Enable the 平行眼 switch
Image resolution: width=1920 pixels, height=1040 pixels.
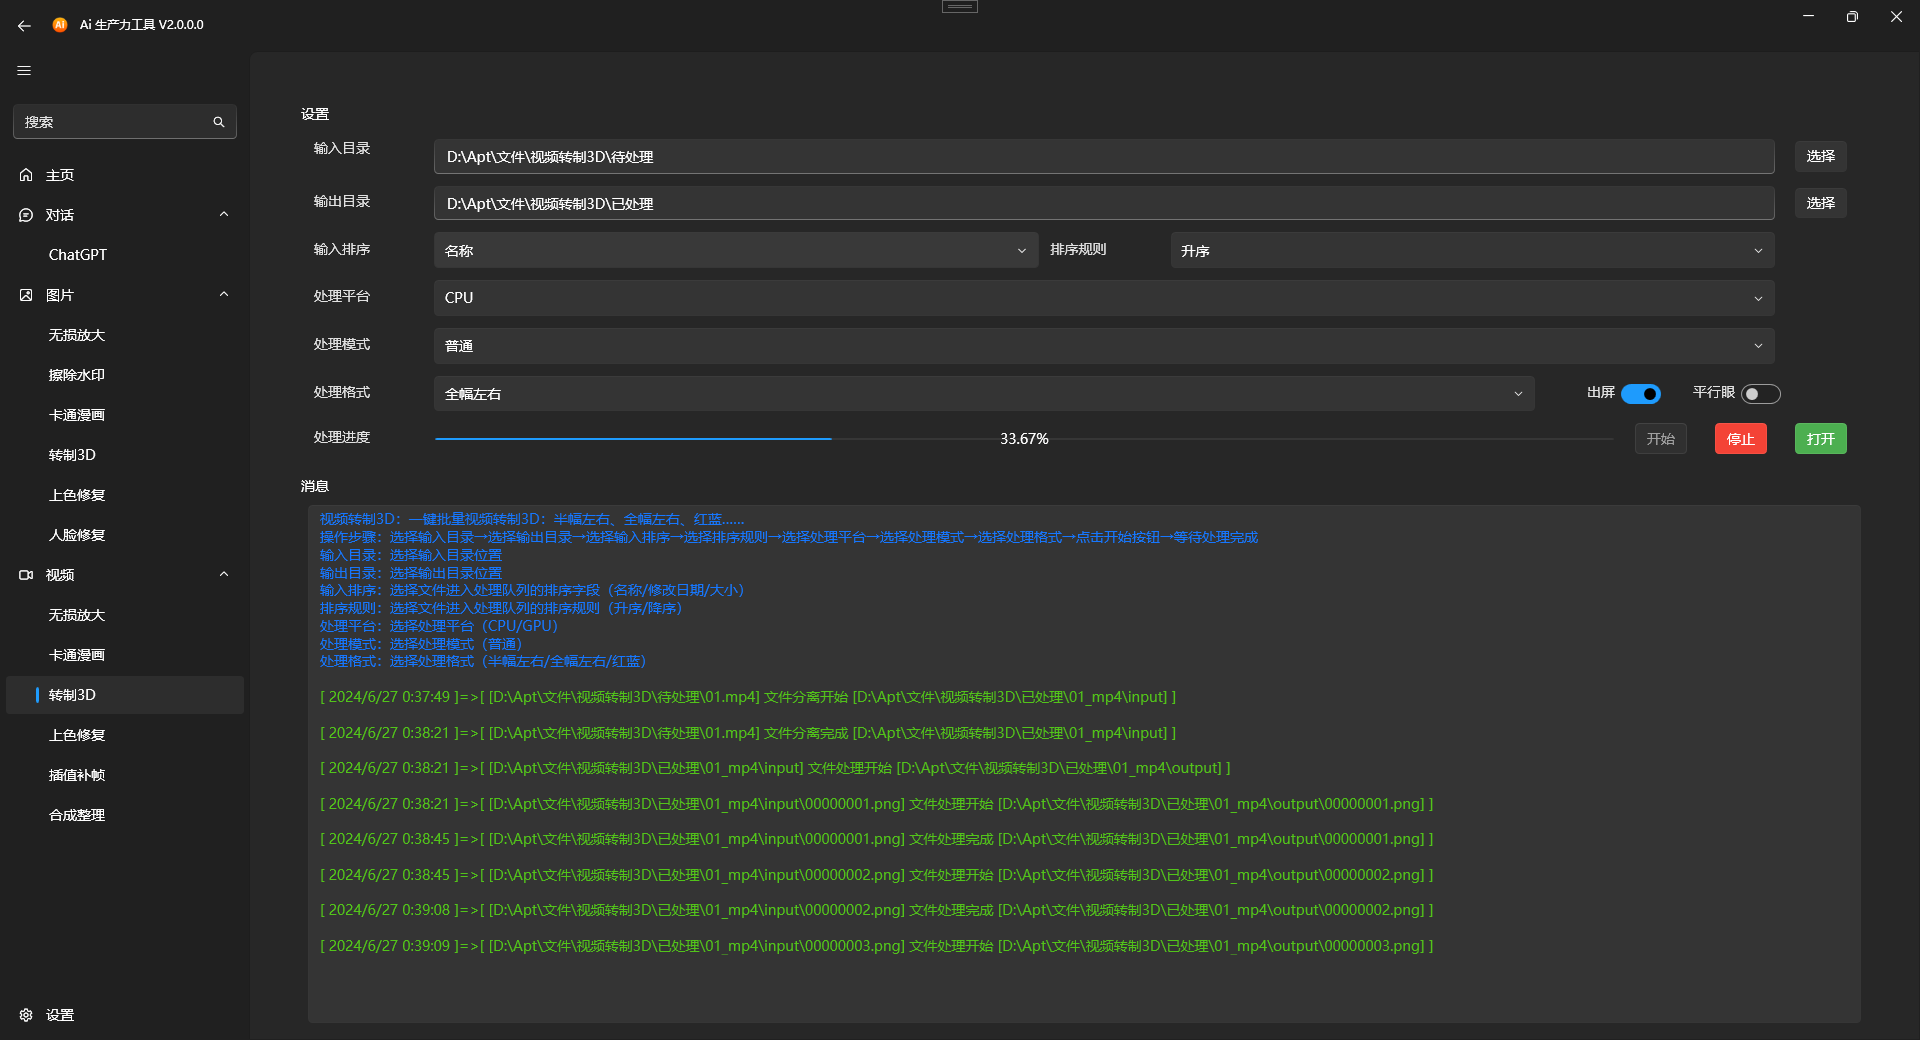coord(1761,394)
